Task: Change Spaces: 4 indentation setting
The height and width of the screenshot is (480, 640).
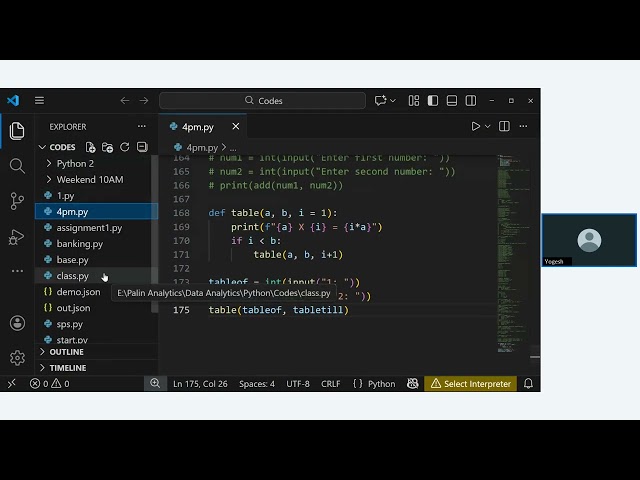Action: point(257,384)
